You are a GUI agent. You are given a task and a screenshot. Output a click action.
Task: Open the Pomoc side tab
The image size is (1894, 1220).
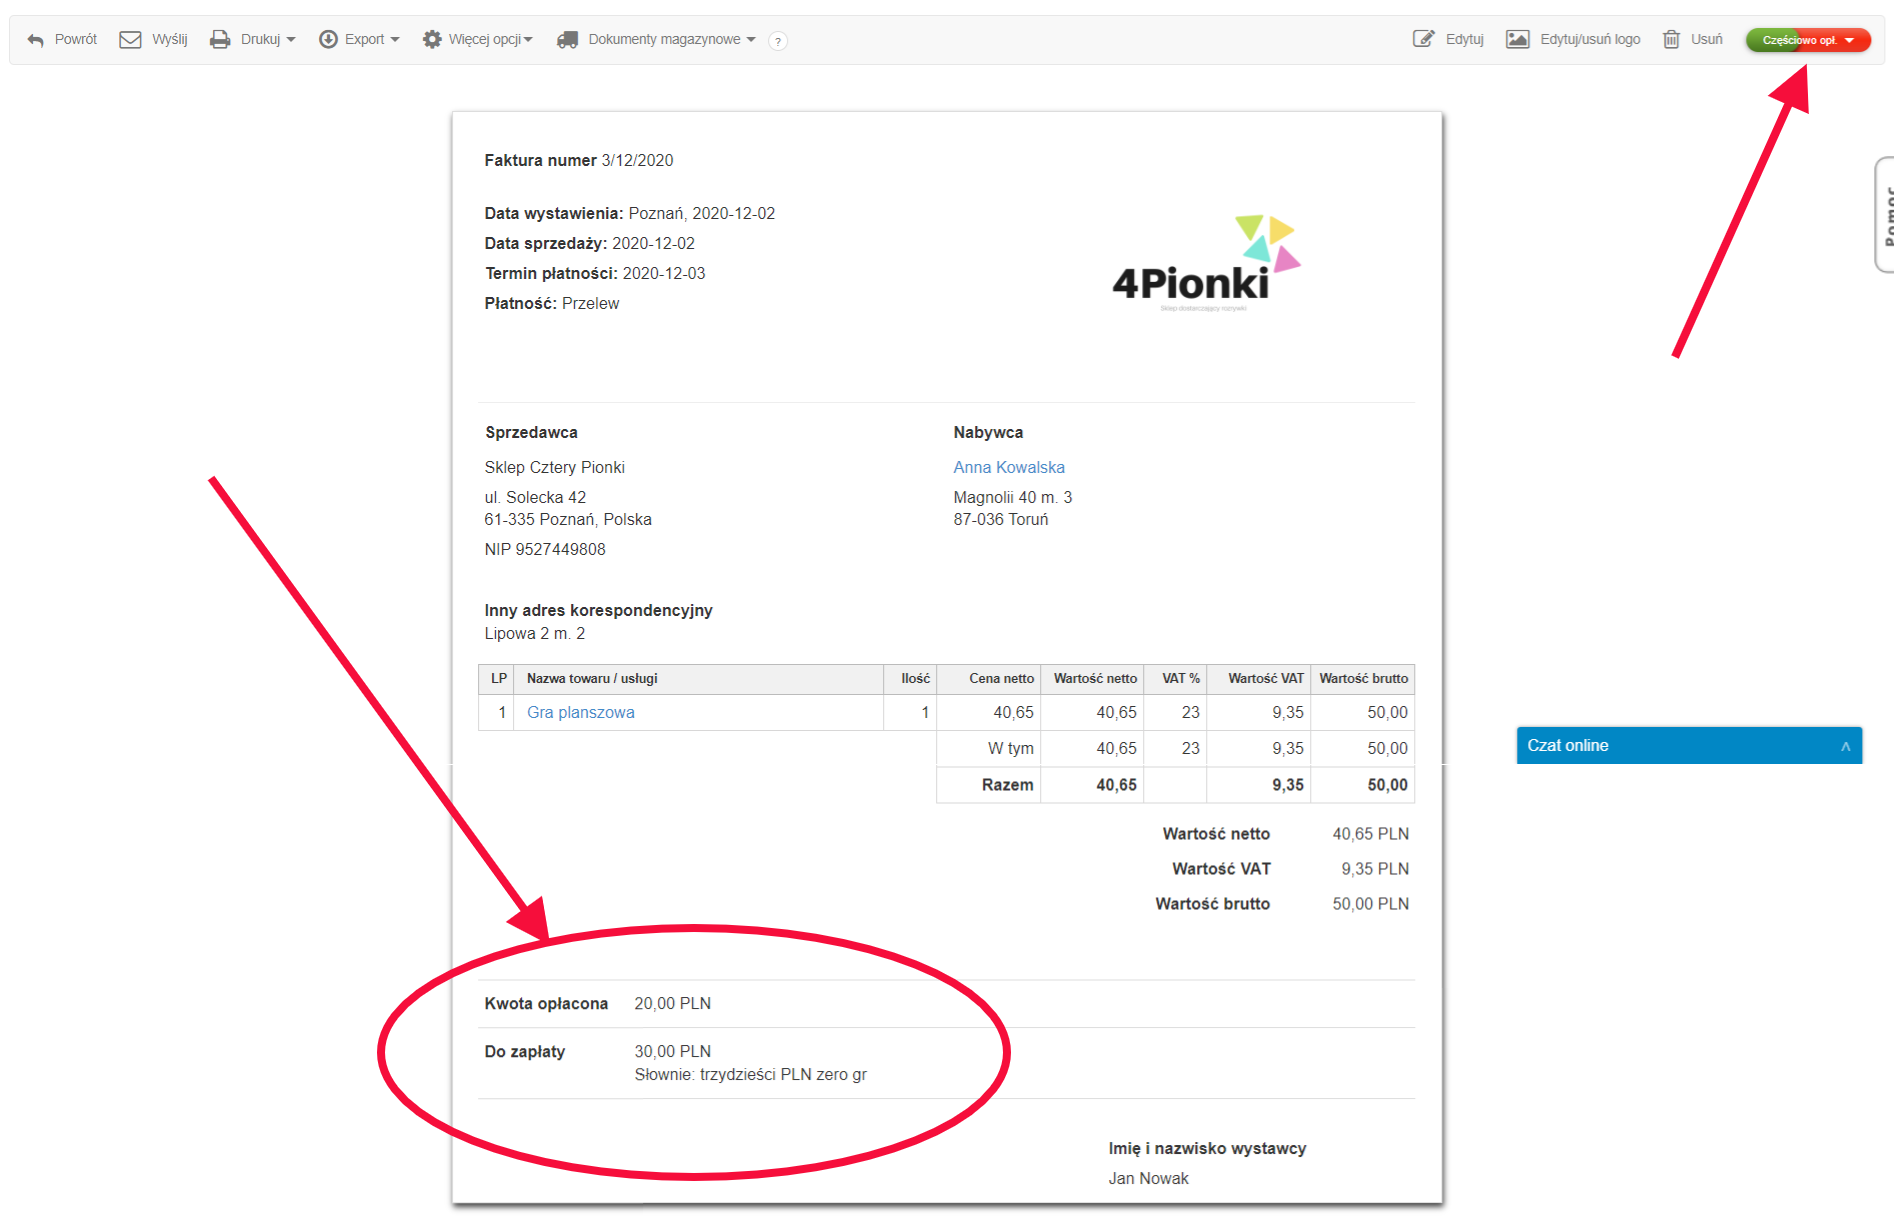(x=1885, y=214)
